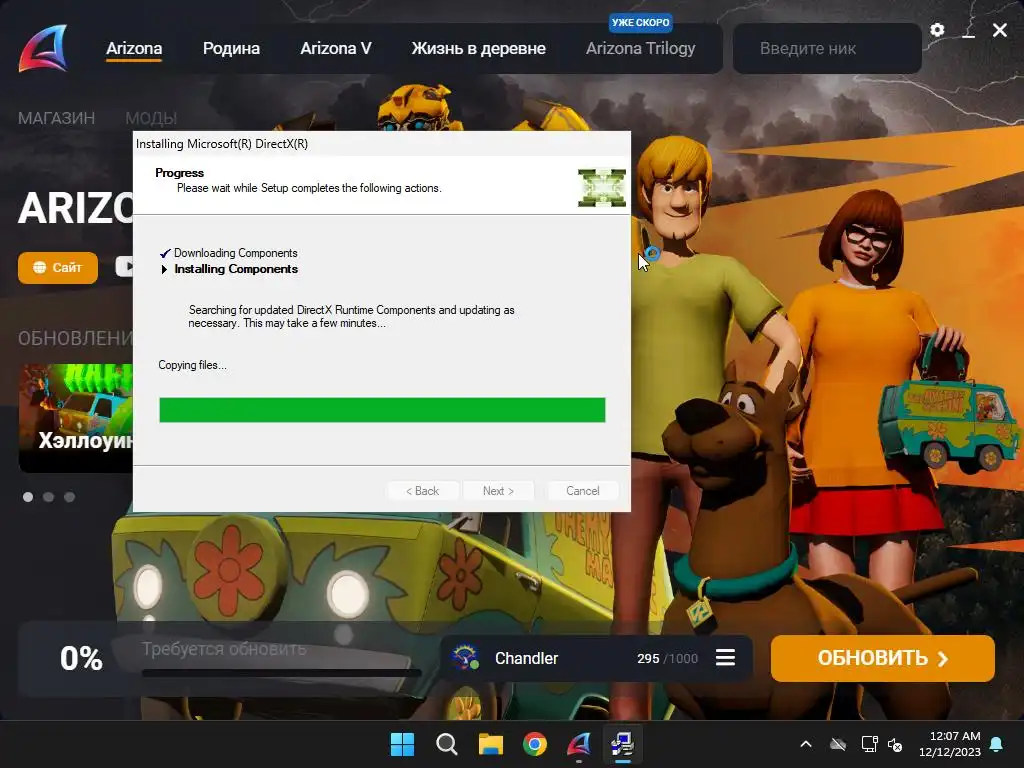Click the globe icon on Сайт button
Screen dimensions: 1024x768
click(x=40, y=268)
